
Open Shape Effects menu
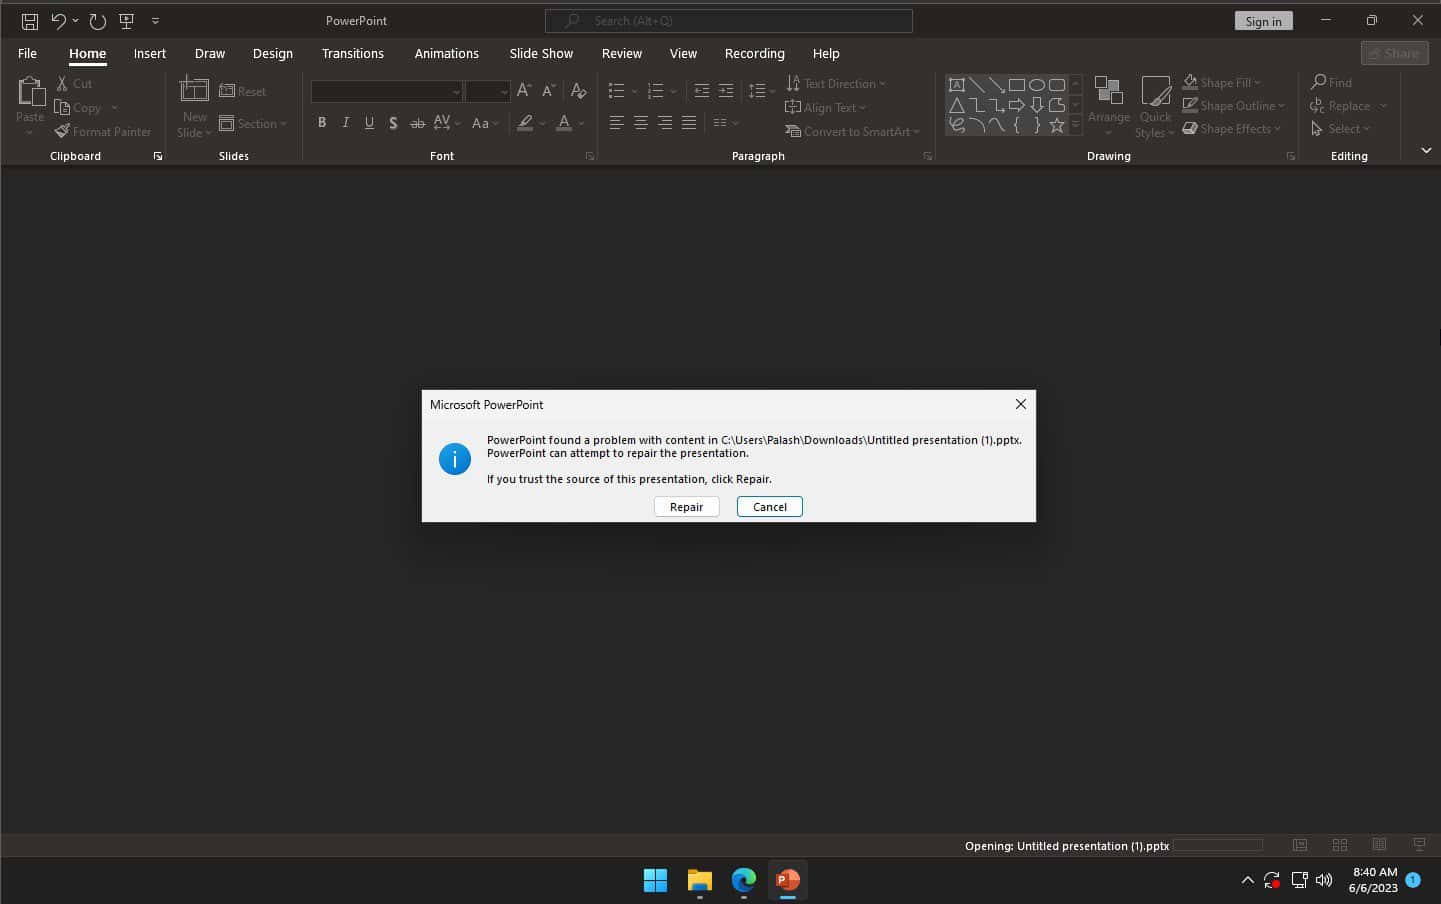[x=1231, y=129]
